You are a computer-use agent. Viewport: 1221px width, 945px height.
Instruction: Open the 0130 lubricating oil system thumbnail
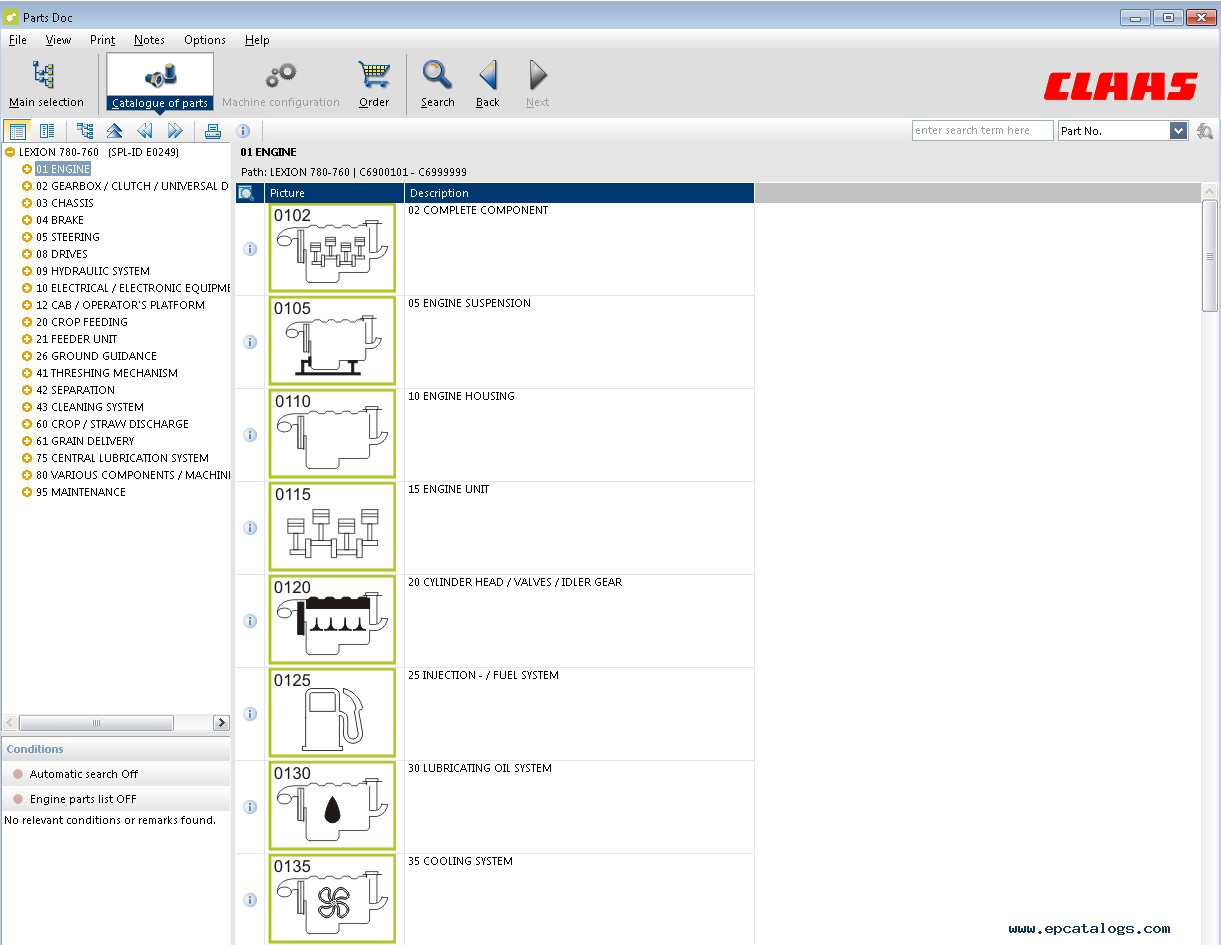point(332,806)
